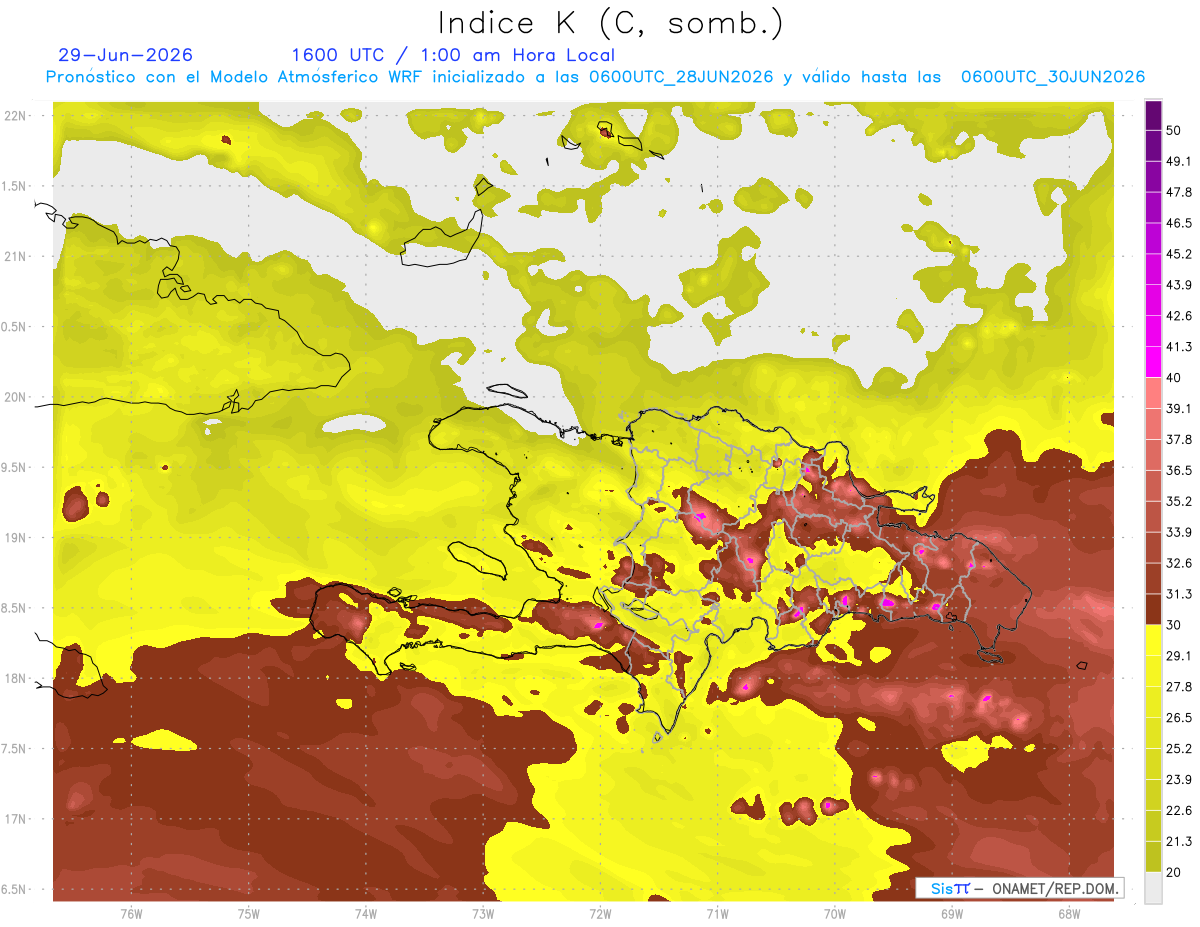
Task: Click the colorbar value "22.6"
Action: click(1179, 811)
